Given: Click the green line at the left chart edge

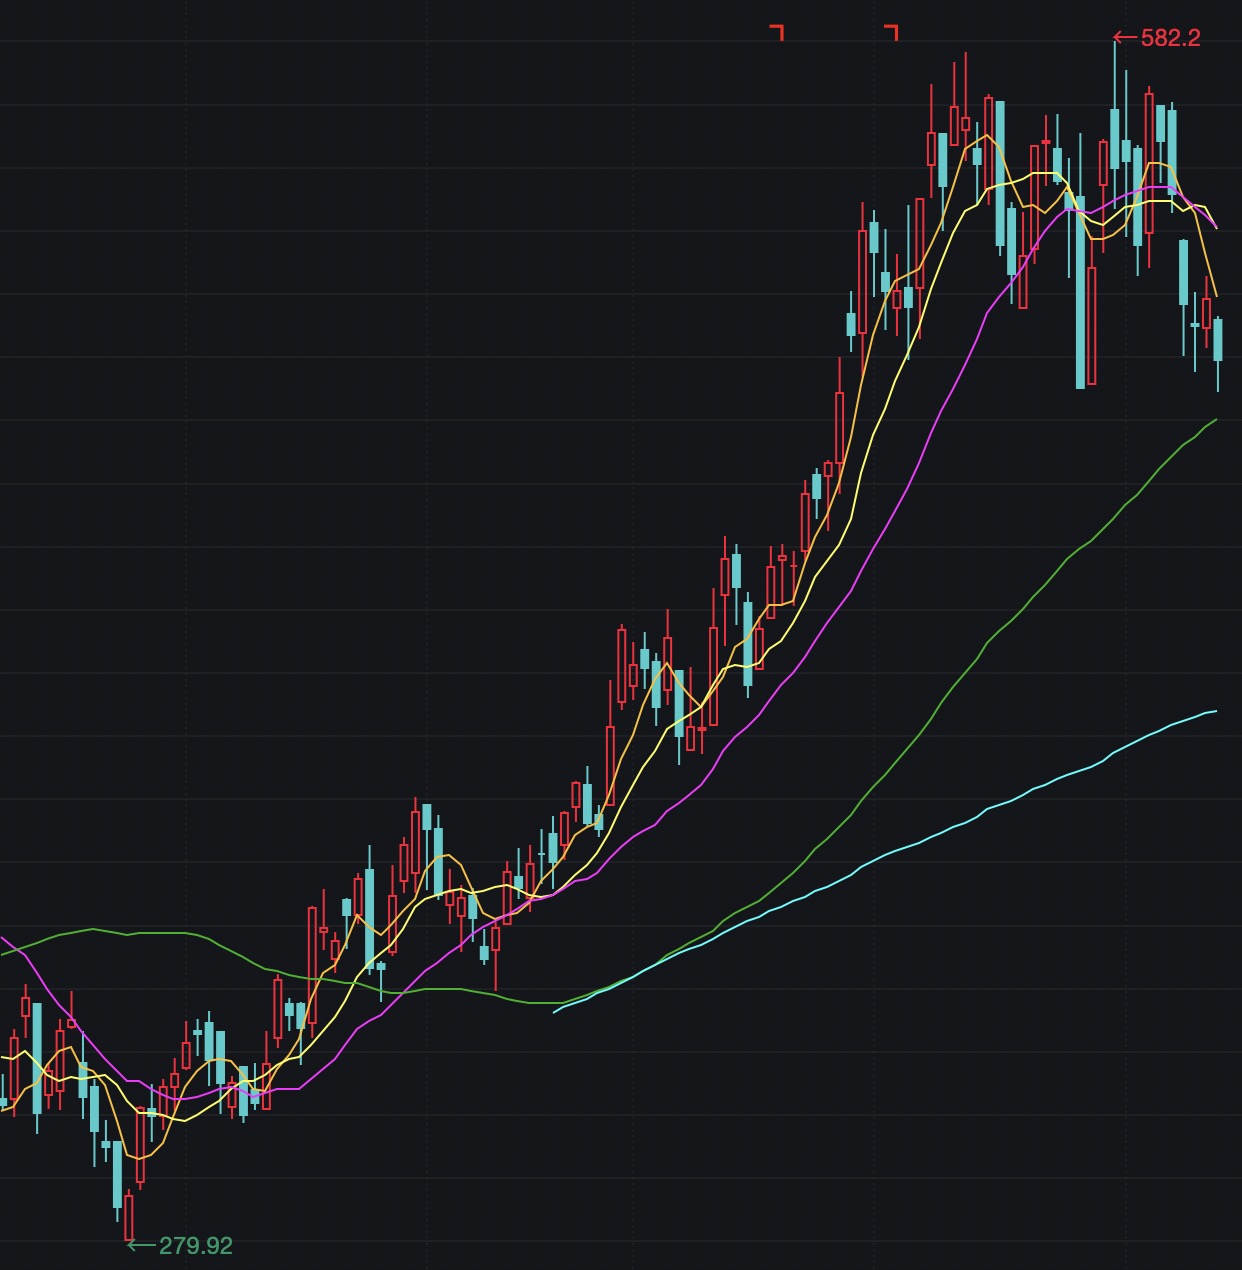Looking at the screenshot, I should click(3, 954).
